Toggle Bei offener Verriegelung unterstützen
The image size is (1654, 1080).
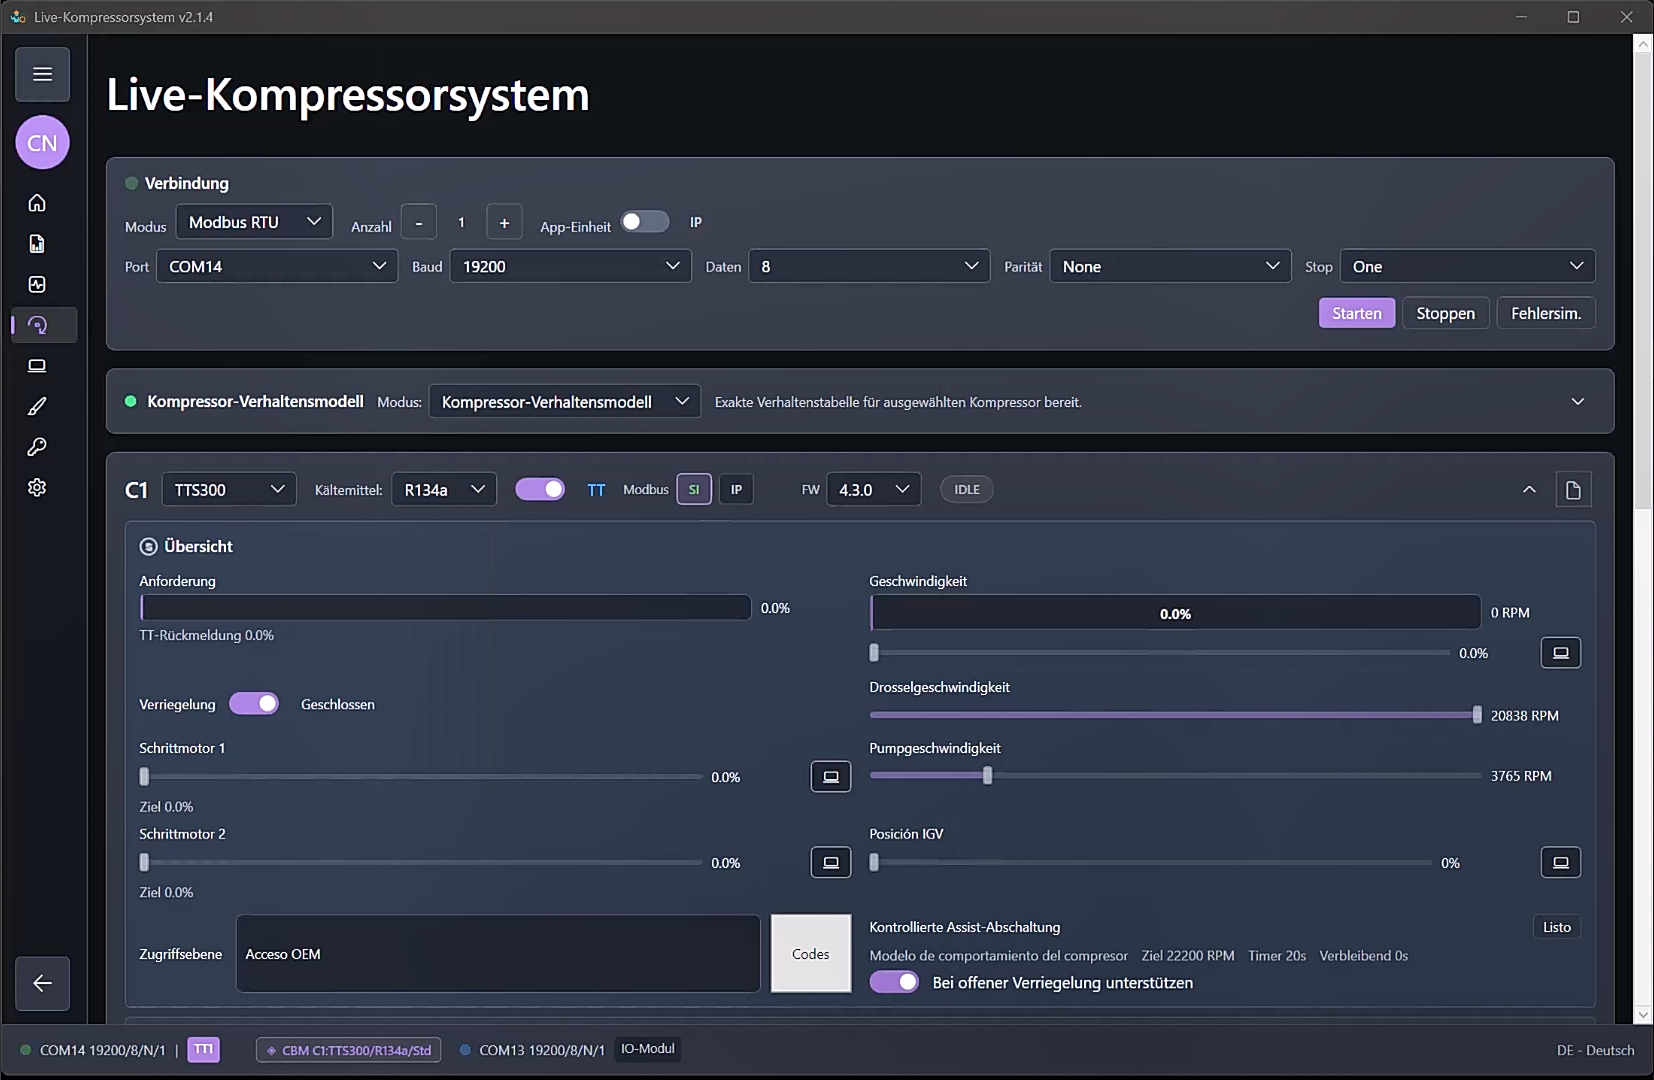click(894, 982)
